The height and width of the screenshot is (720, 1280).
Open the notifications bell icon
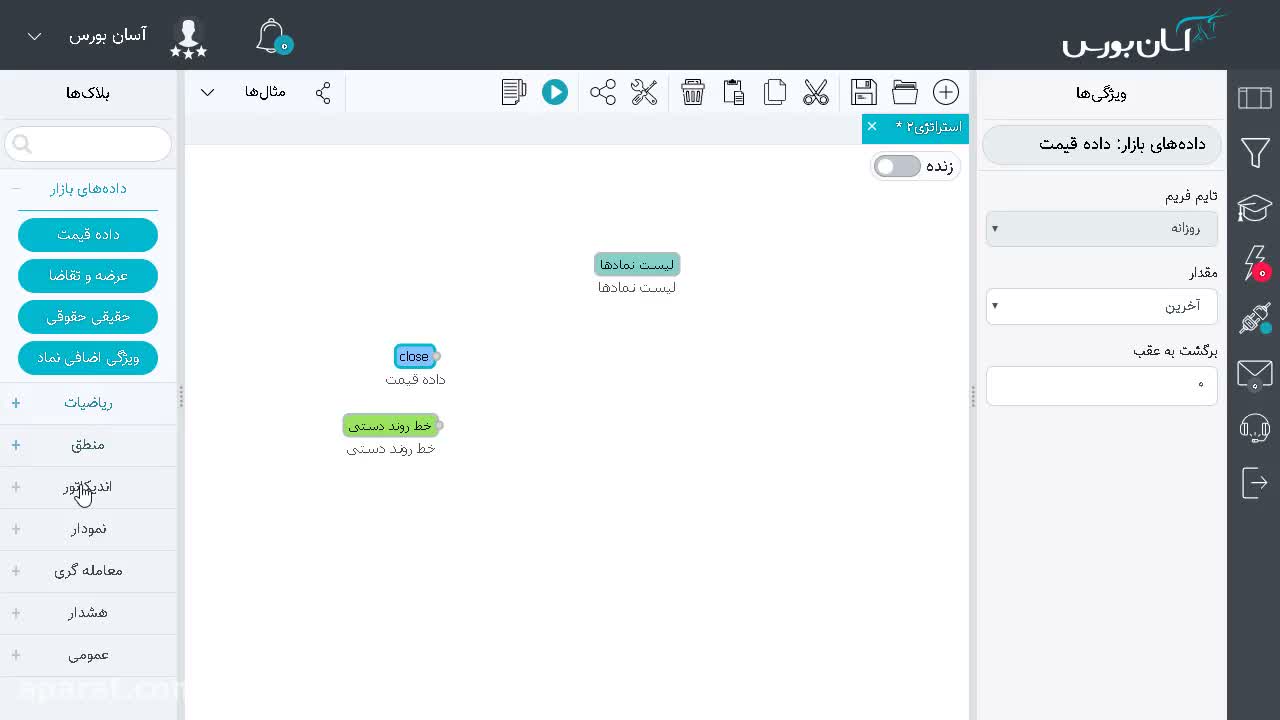272,36
